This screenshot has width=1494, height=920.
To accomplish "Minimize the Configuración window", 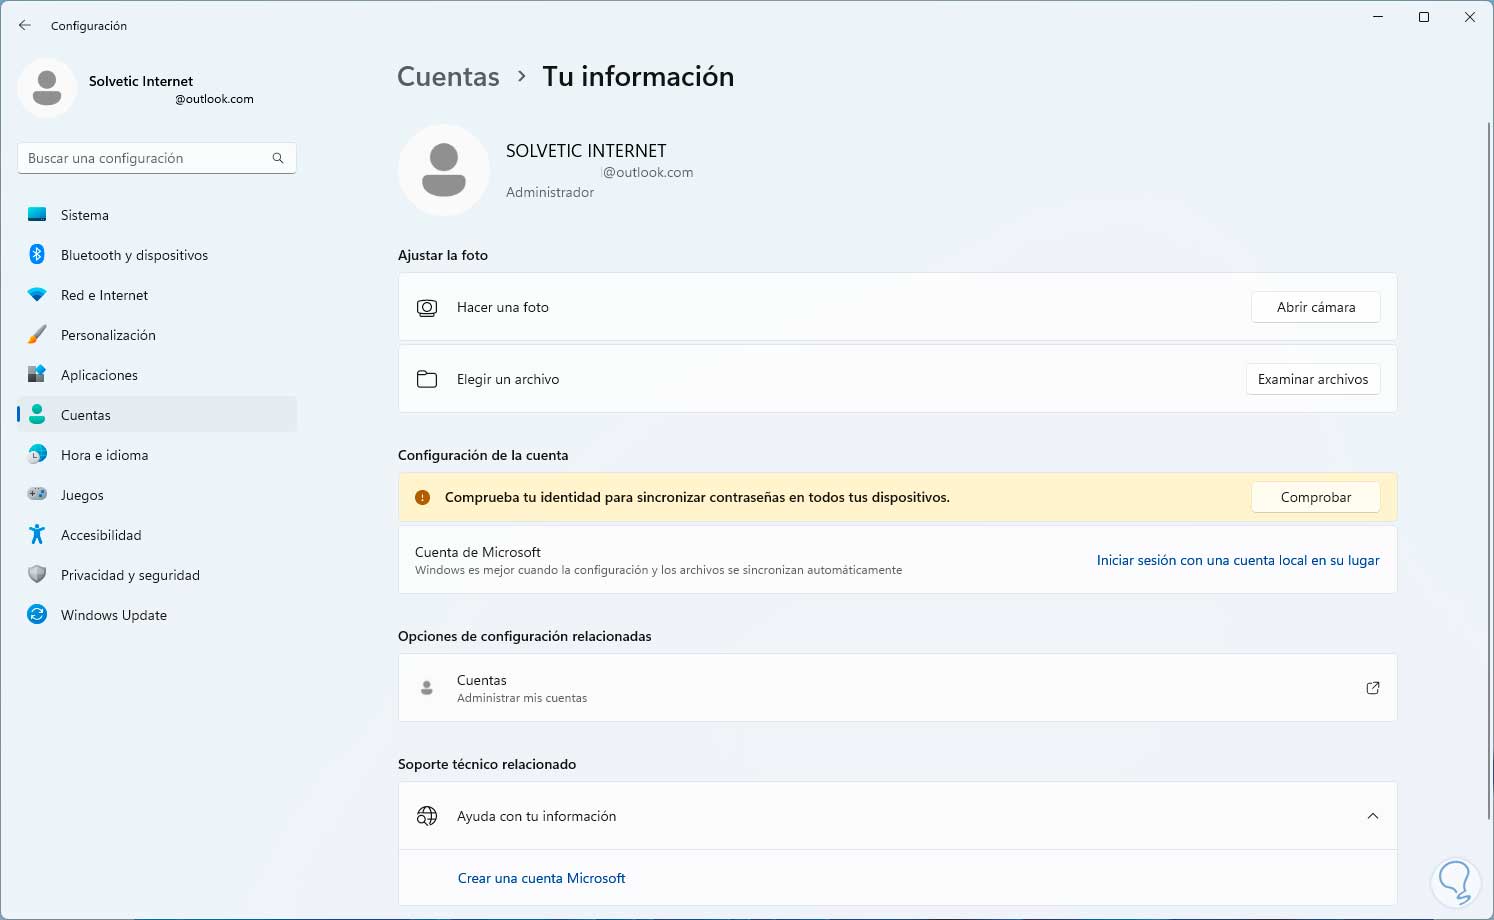I will click(1378, 17).
